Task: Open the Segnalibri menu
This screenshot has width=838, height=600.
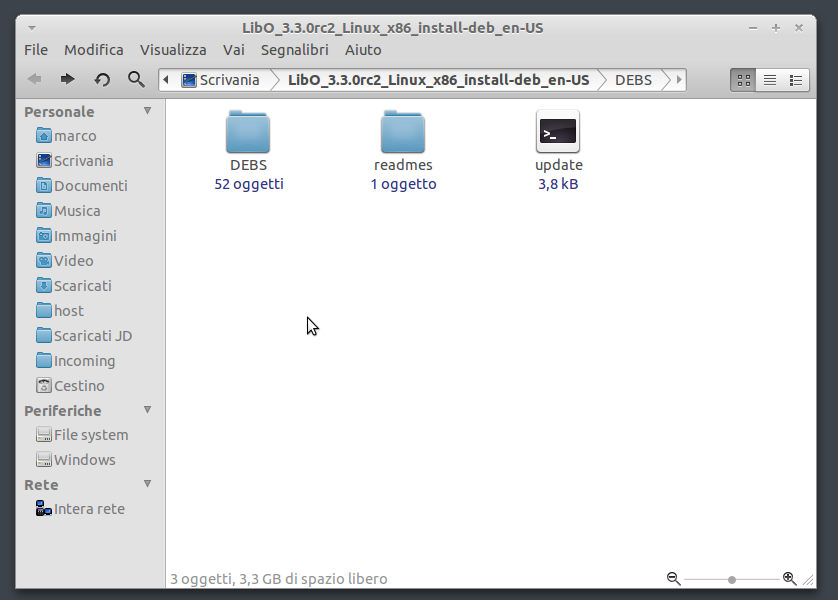Action: tap(294, 50)
